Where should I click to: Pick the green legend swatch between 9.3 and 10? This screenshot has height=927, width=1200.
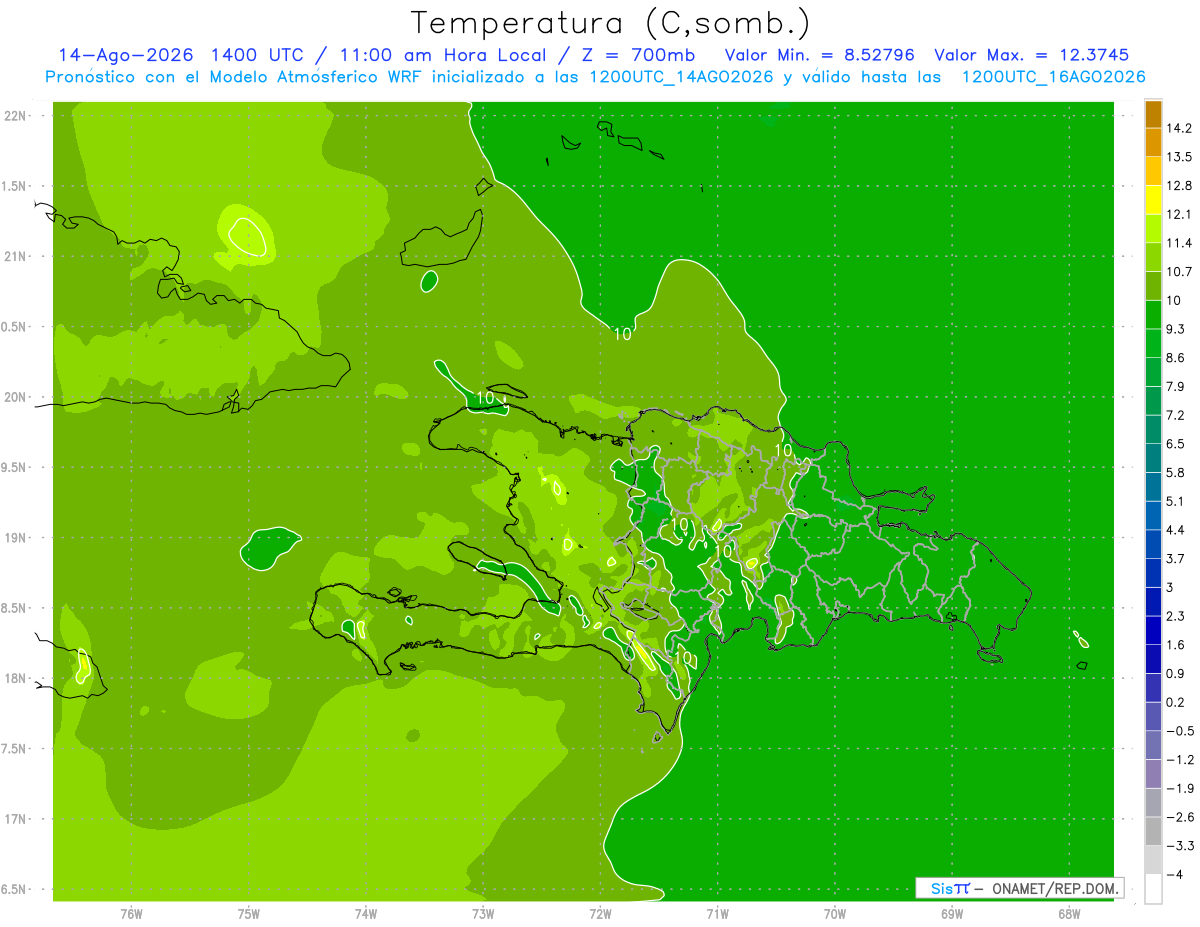(1153, 315)
